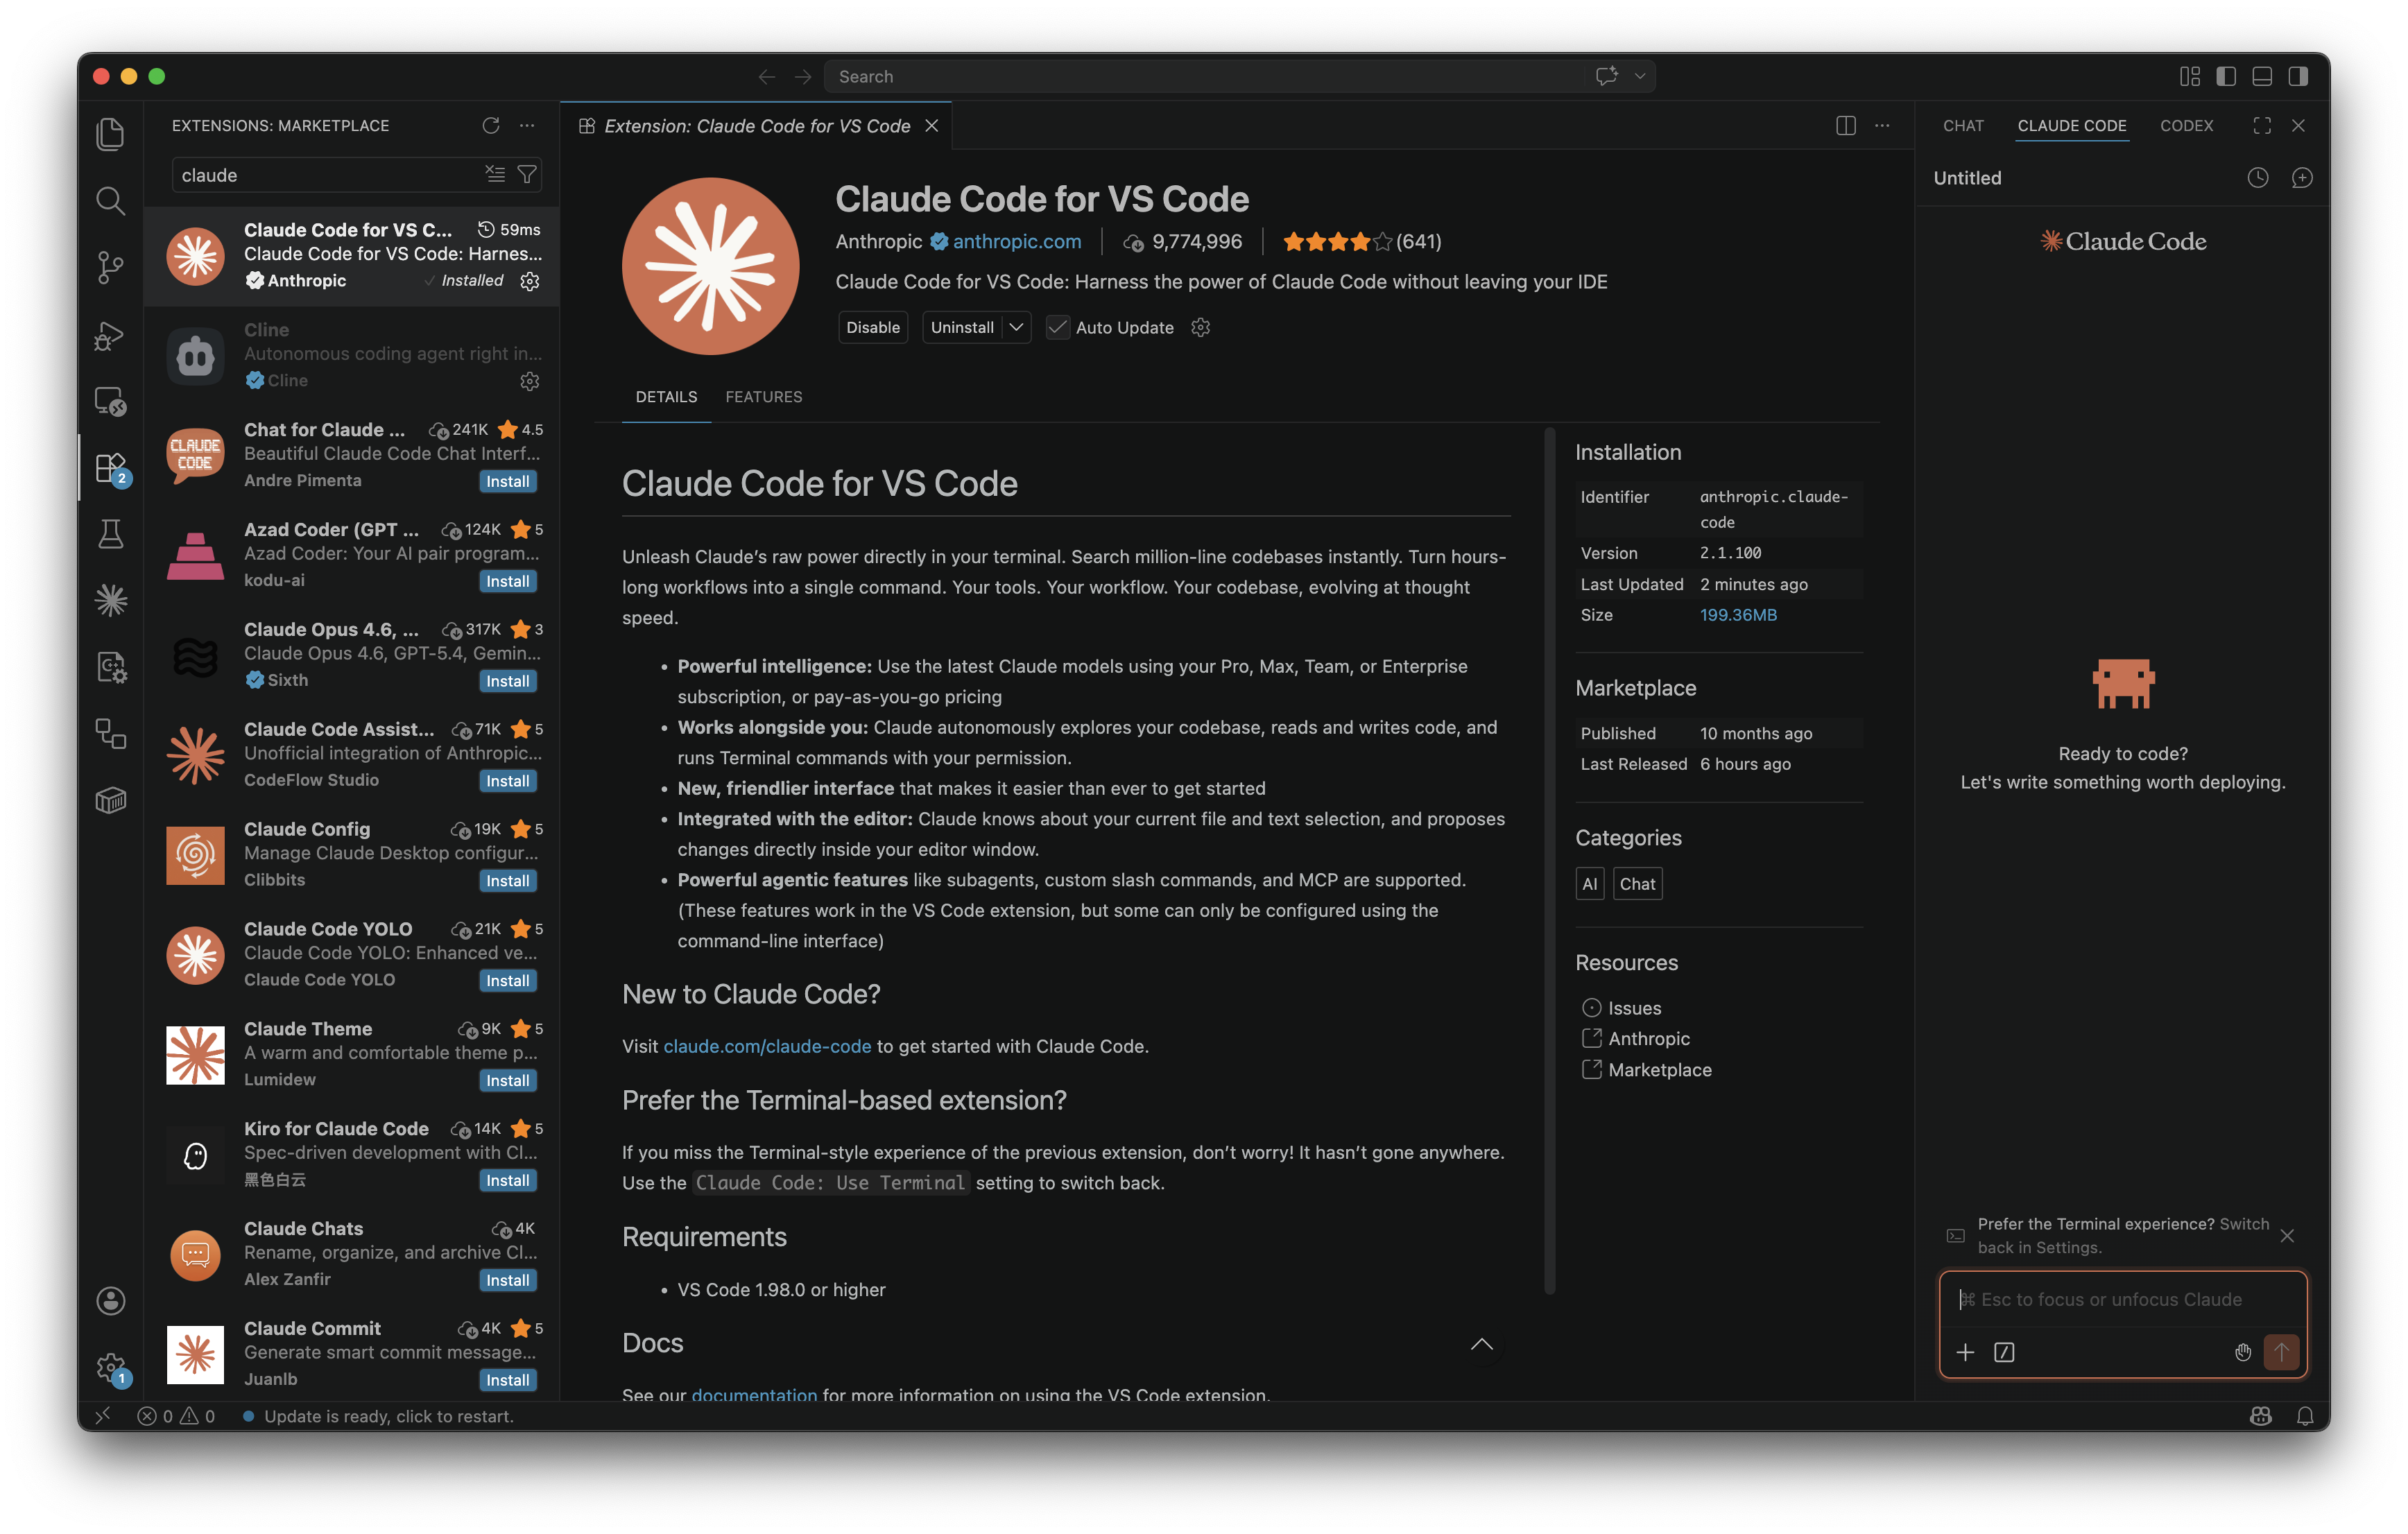
Task: Click Update is ready restart status
Action: point(377,1416)
